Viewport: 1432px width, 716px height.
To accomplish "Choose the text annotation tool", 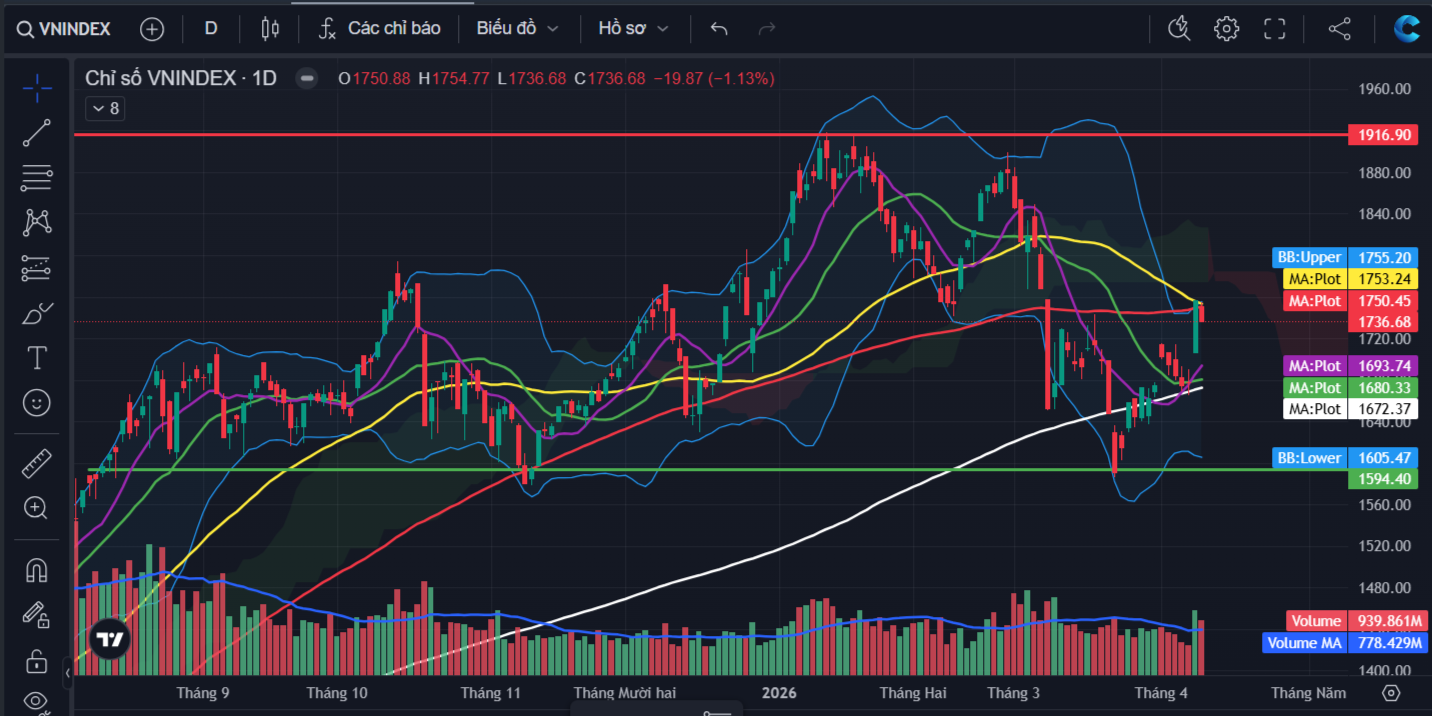I will 37,358.
